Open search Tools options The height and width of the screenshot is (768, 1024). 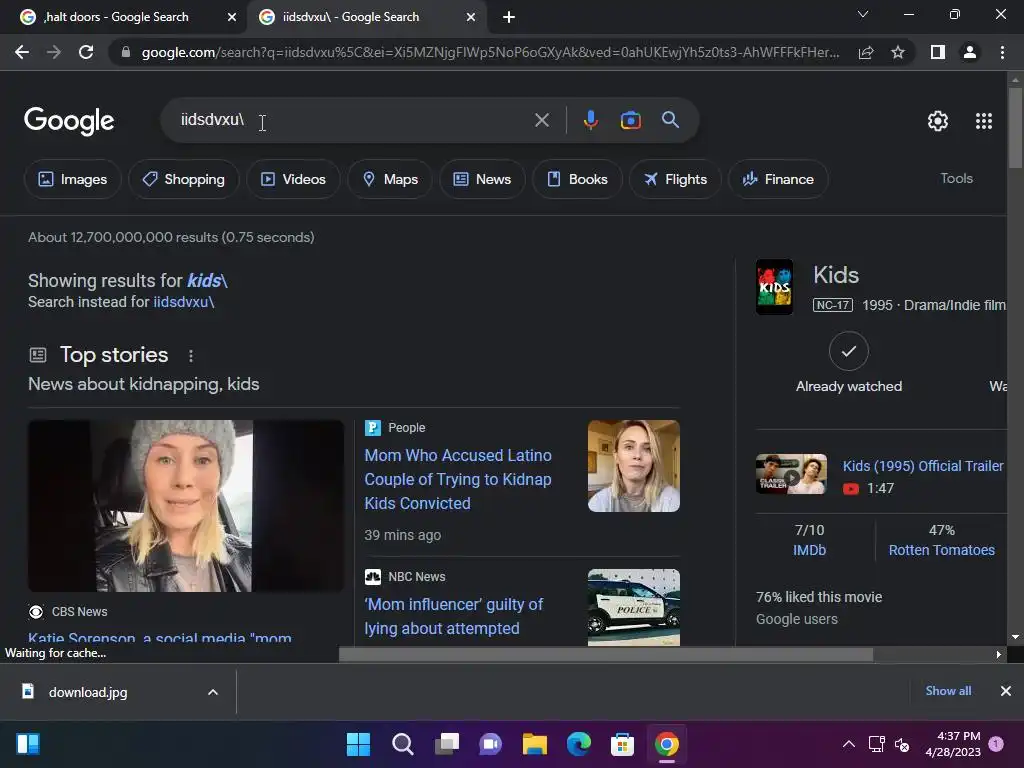pos(956,178)
